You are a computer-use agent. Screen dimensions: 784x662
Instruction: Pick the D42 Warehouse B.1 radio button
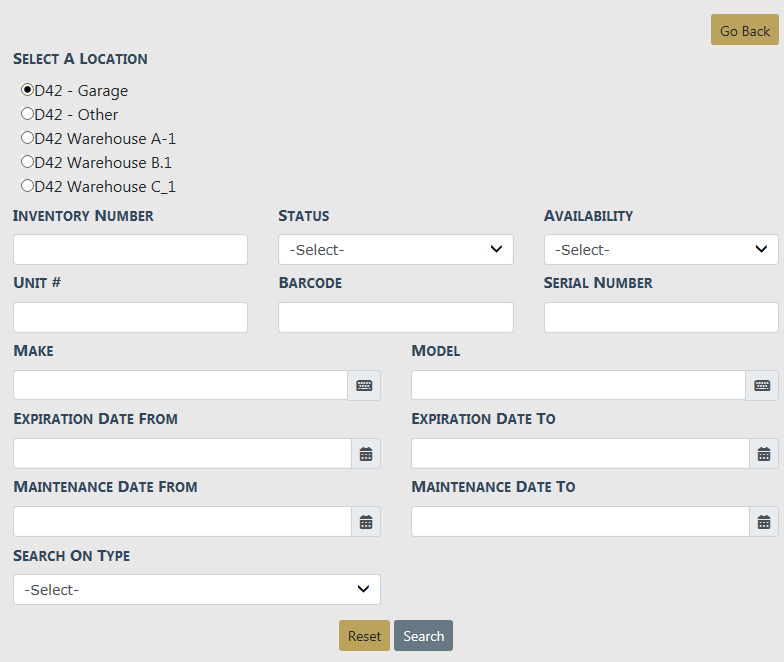click(28, 162)
